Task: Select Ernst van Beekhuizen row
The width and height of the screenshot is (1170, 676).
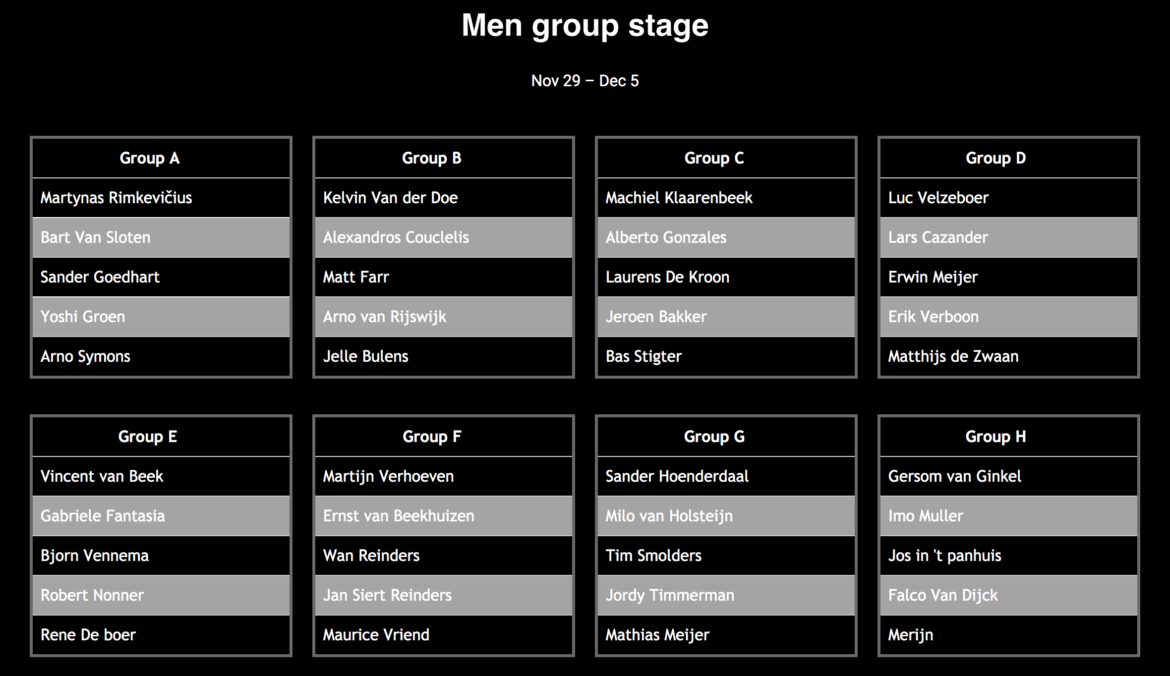Action: 399,516
